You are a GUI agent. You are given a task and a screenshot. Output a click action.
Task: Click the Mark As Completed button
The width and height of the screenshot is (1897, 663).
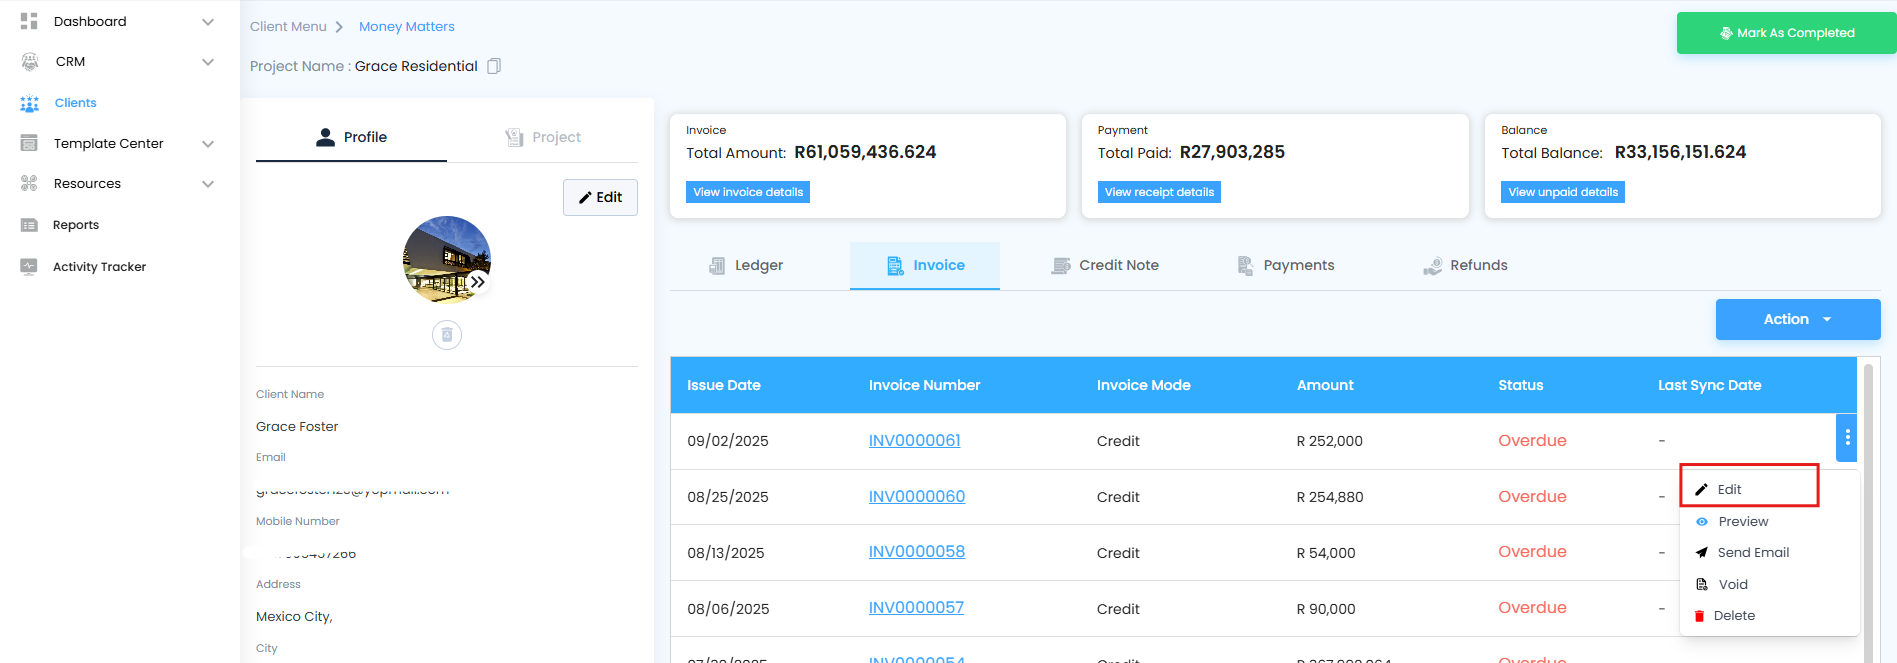[x=1786, y=33]
